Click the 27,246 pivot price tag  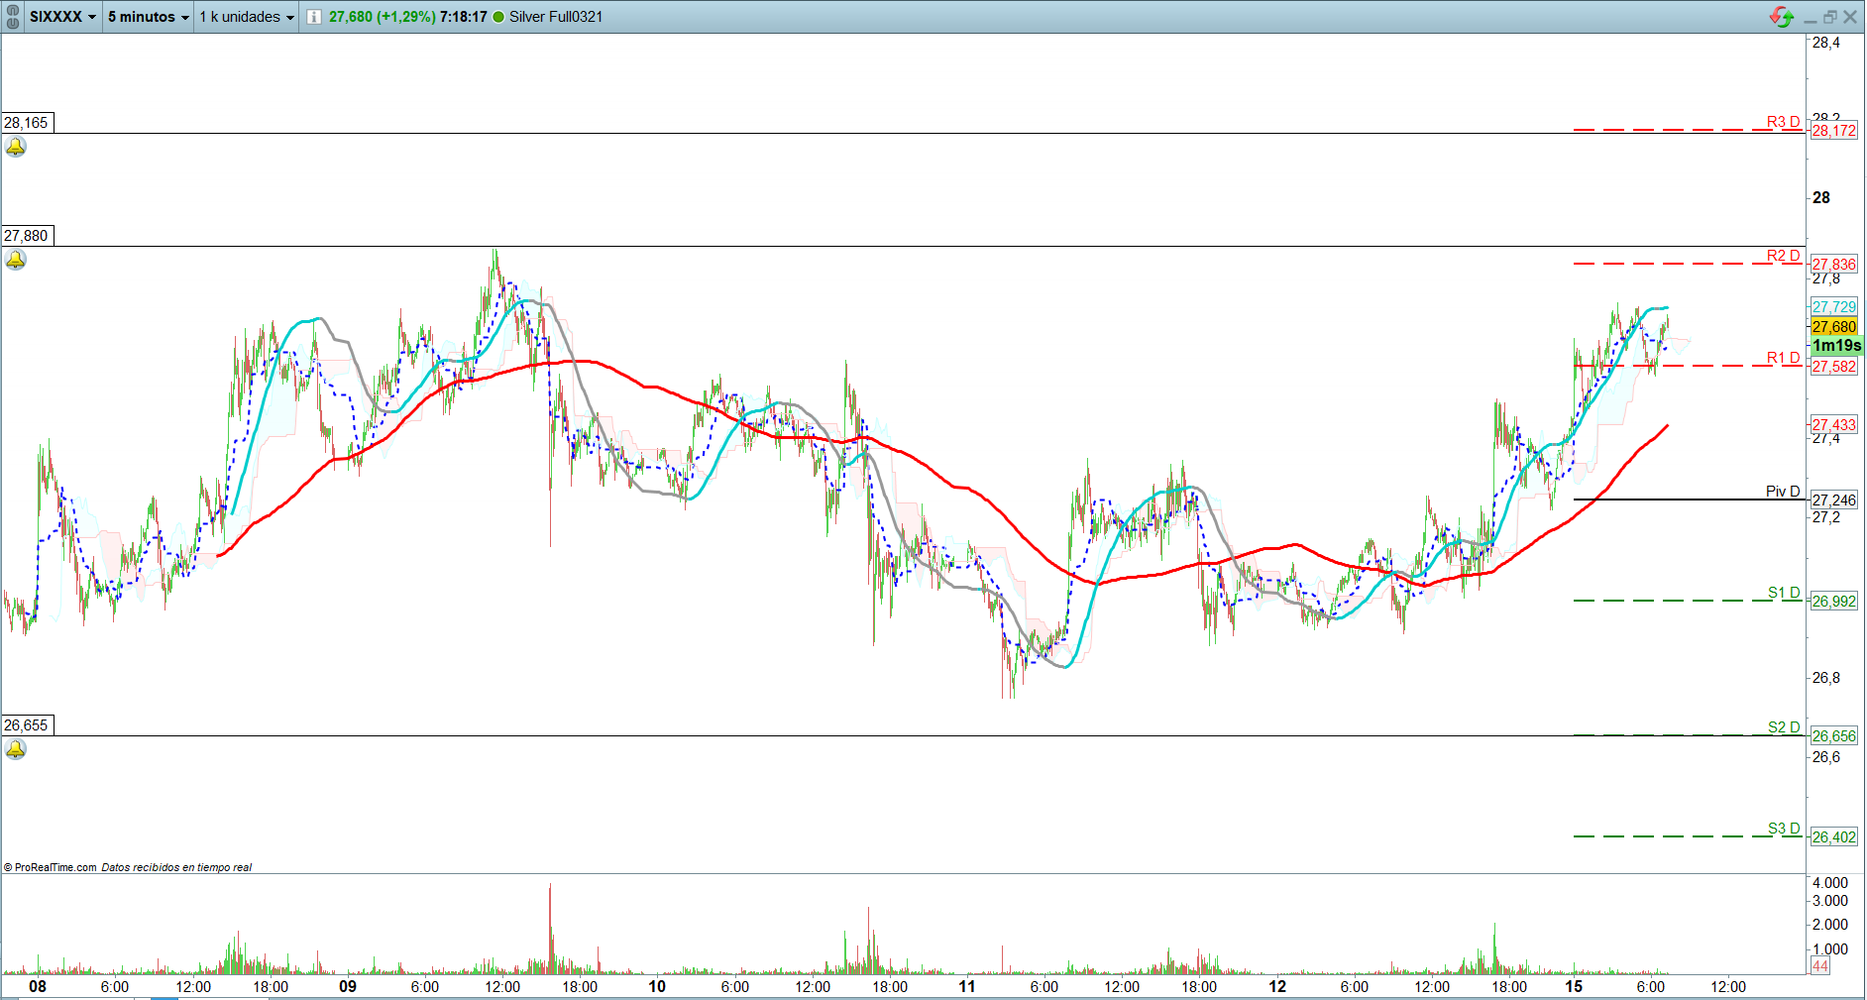[1834, 500]
